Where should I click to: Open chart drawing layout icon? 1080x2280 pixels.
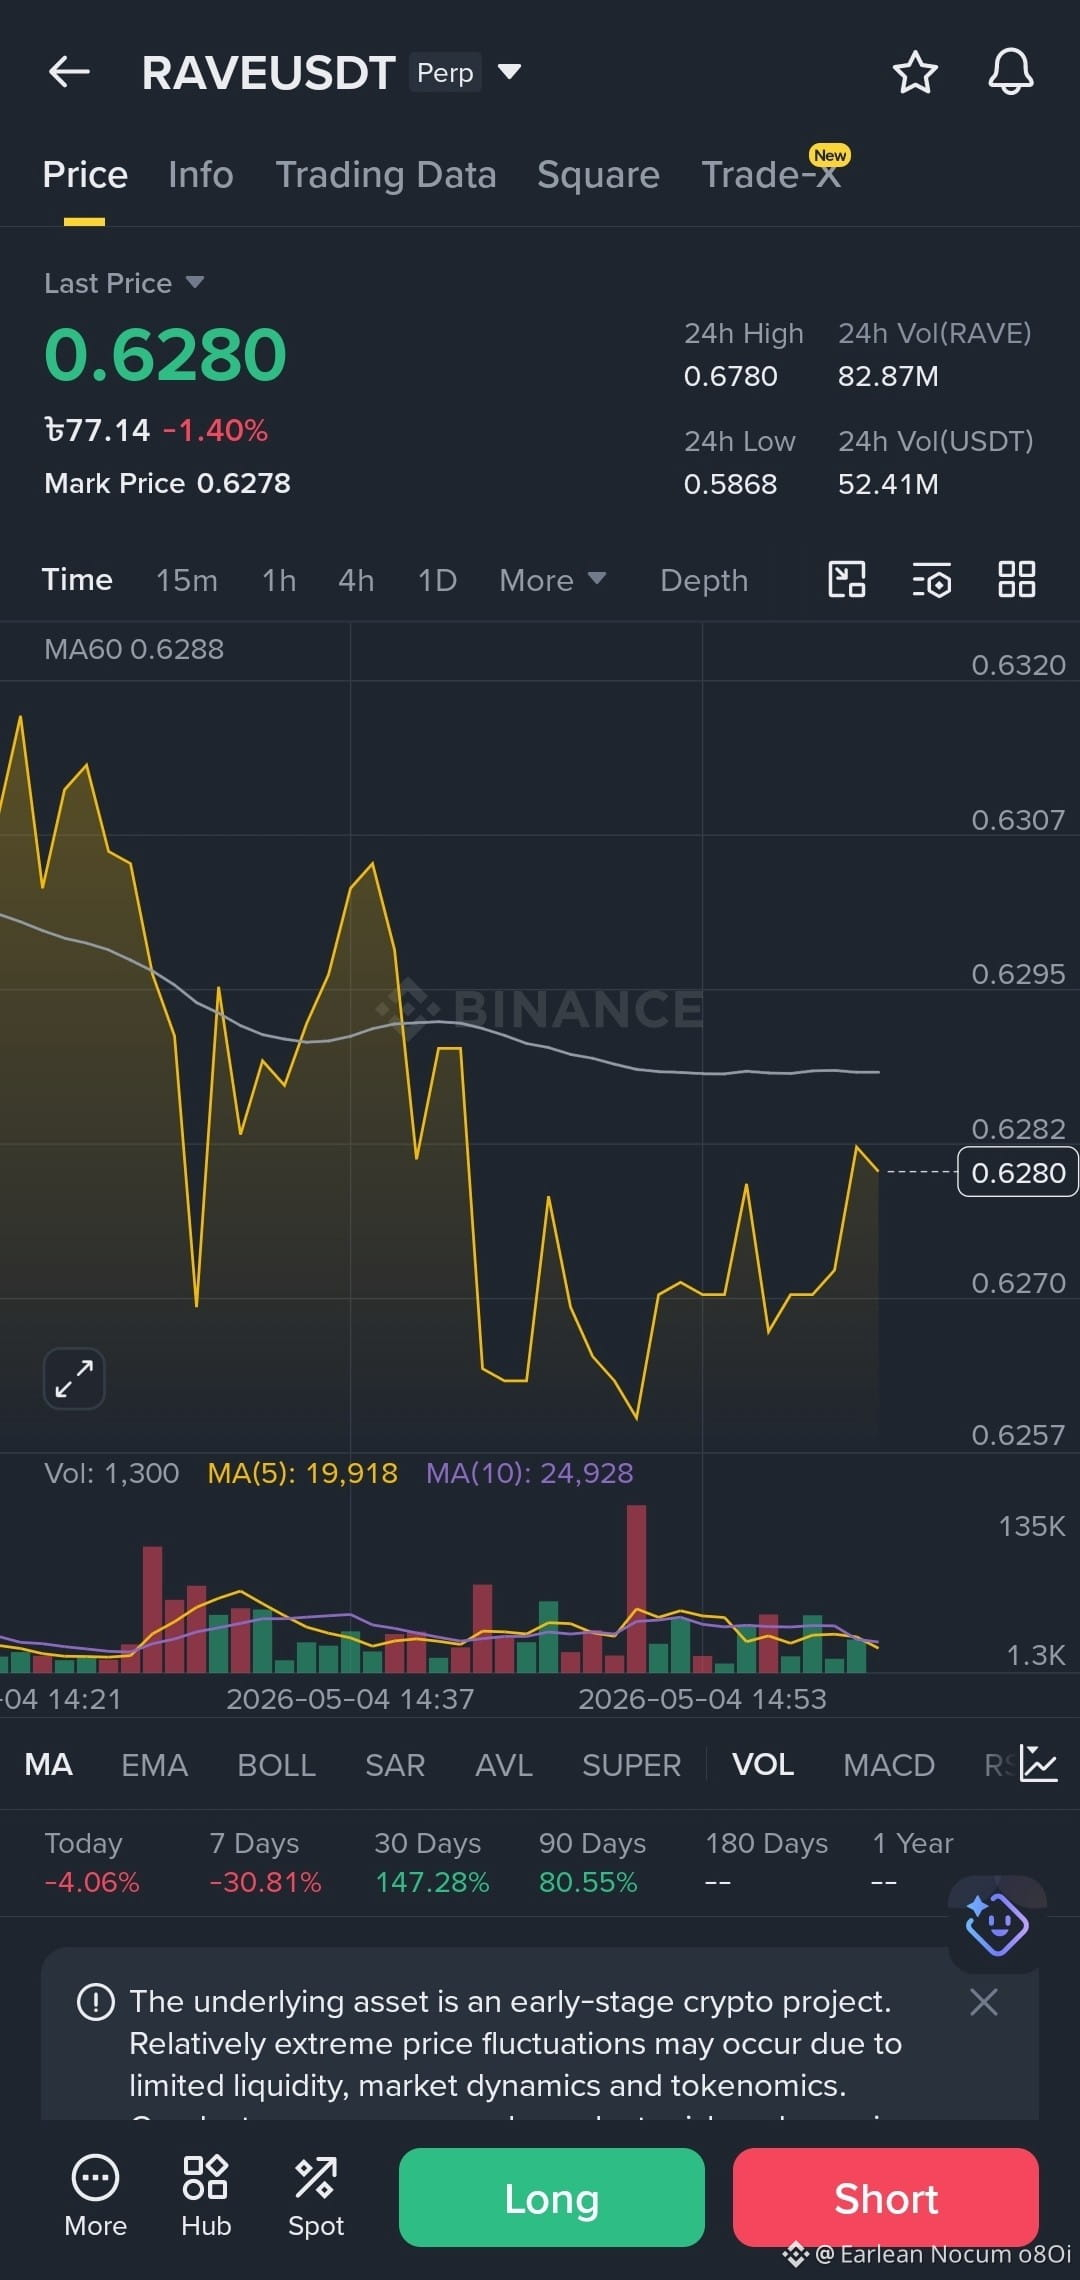click(x=847, y=579)
